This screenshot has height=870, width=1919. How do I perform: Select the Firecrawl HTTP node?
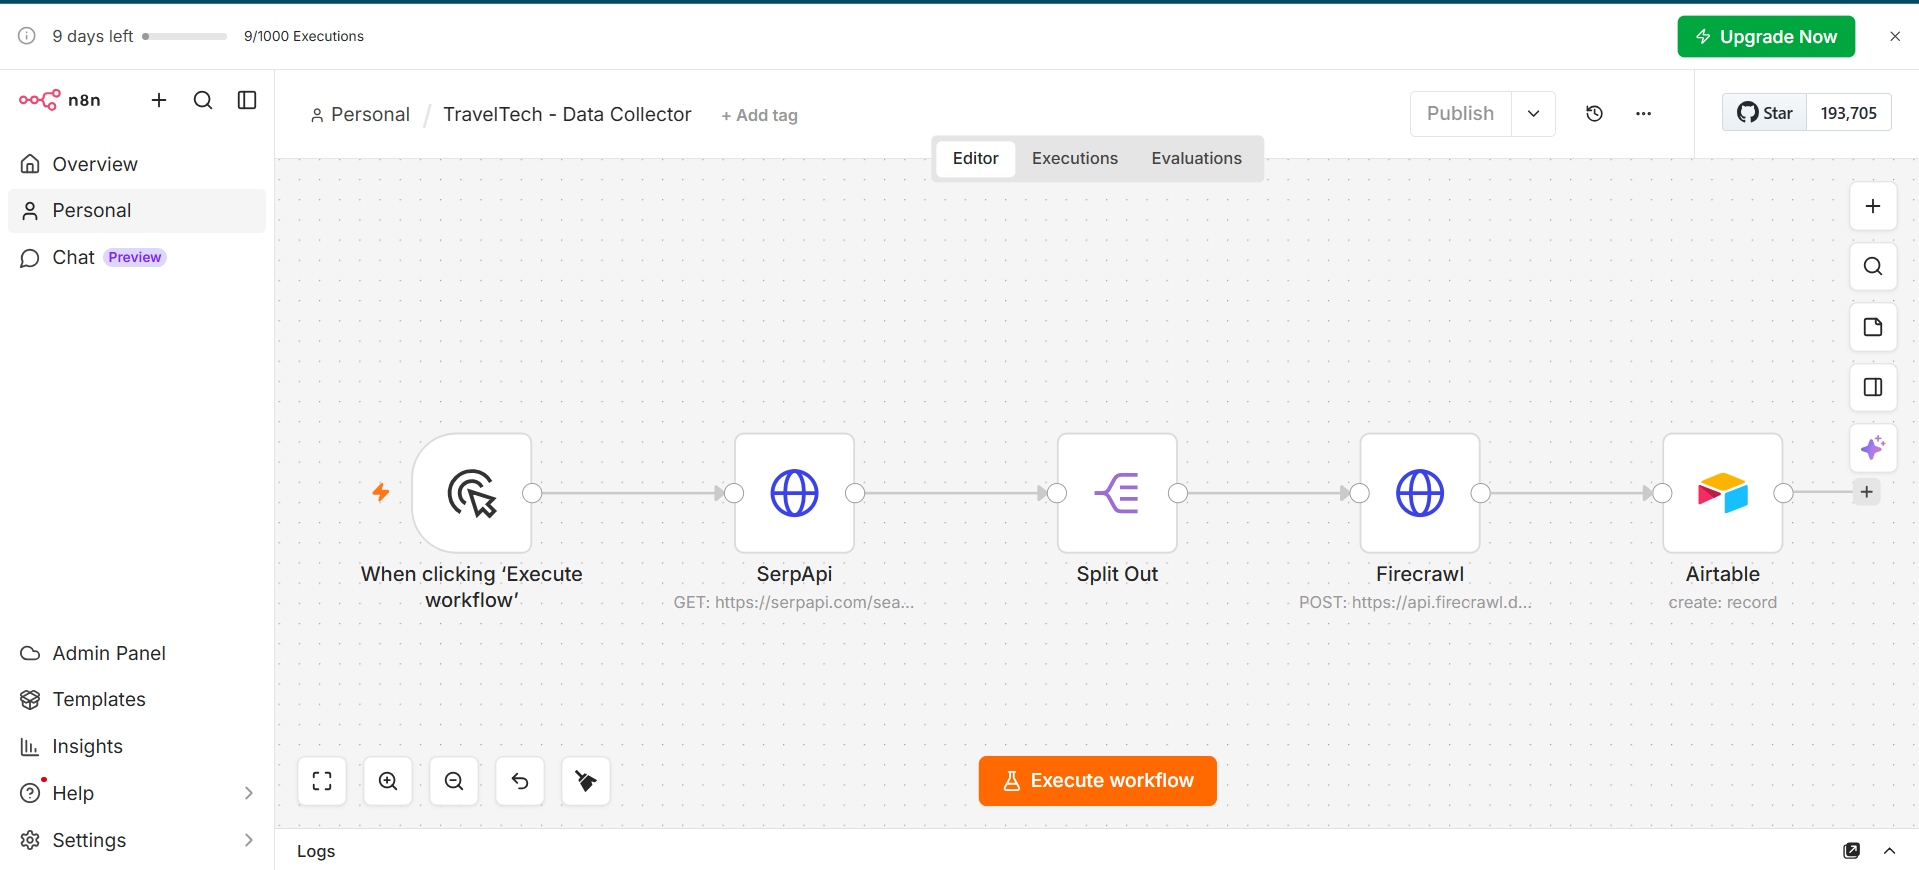(1420, 493)
